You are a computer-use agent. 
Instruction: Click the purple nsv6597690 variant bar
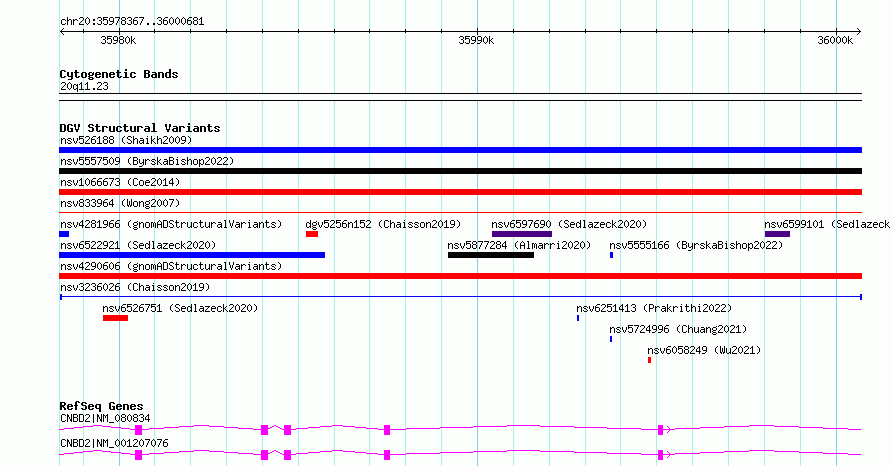tap(522, 234)
